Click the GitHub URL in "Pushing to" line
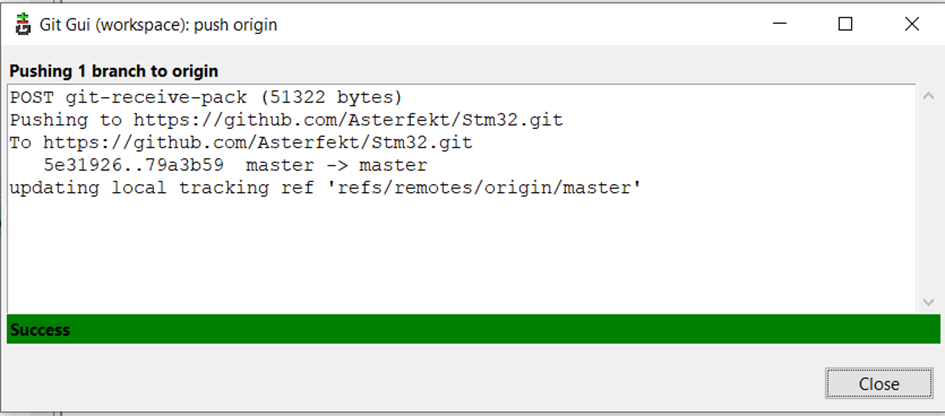The height and width of the screenshot is (416, 945). 348,120
